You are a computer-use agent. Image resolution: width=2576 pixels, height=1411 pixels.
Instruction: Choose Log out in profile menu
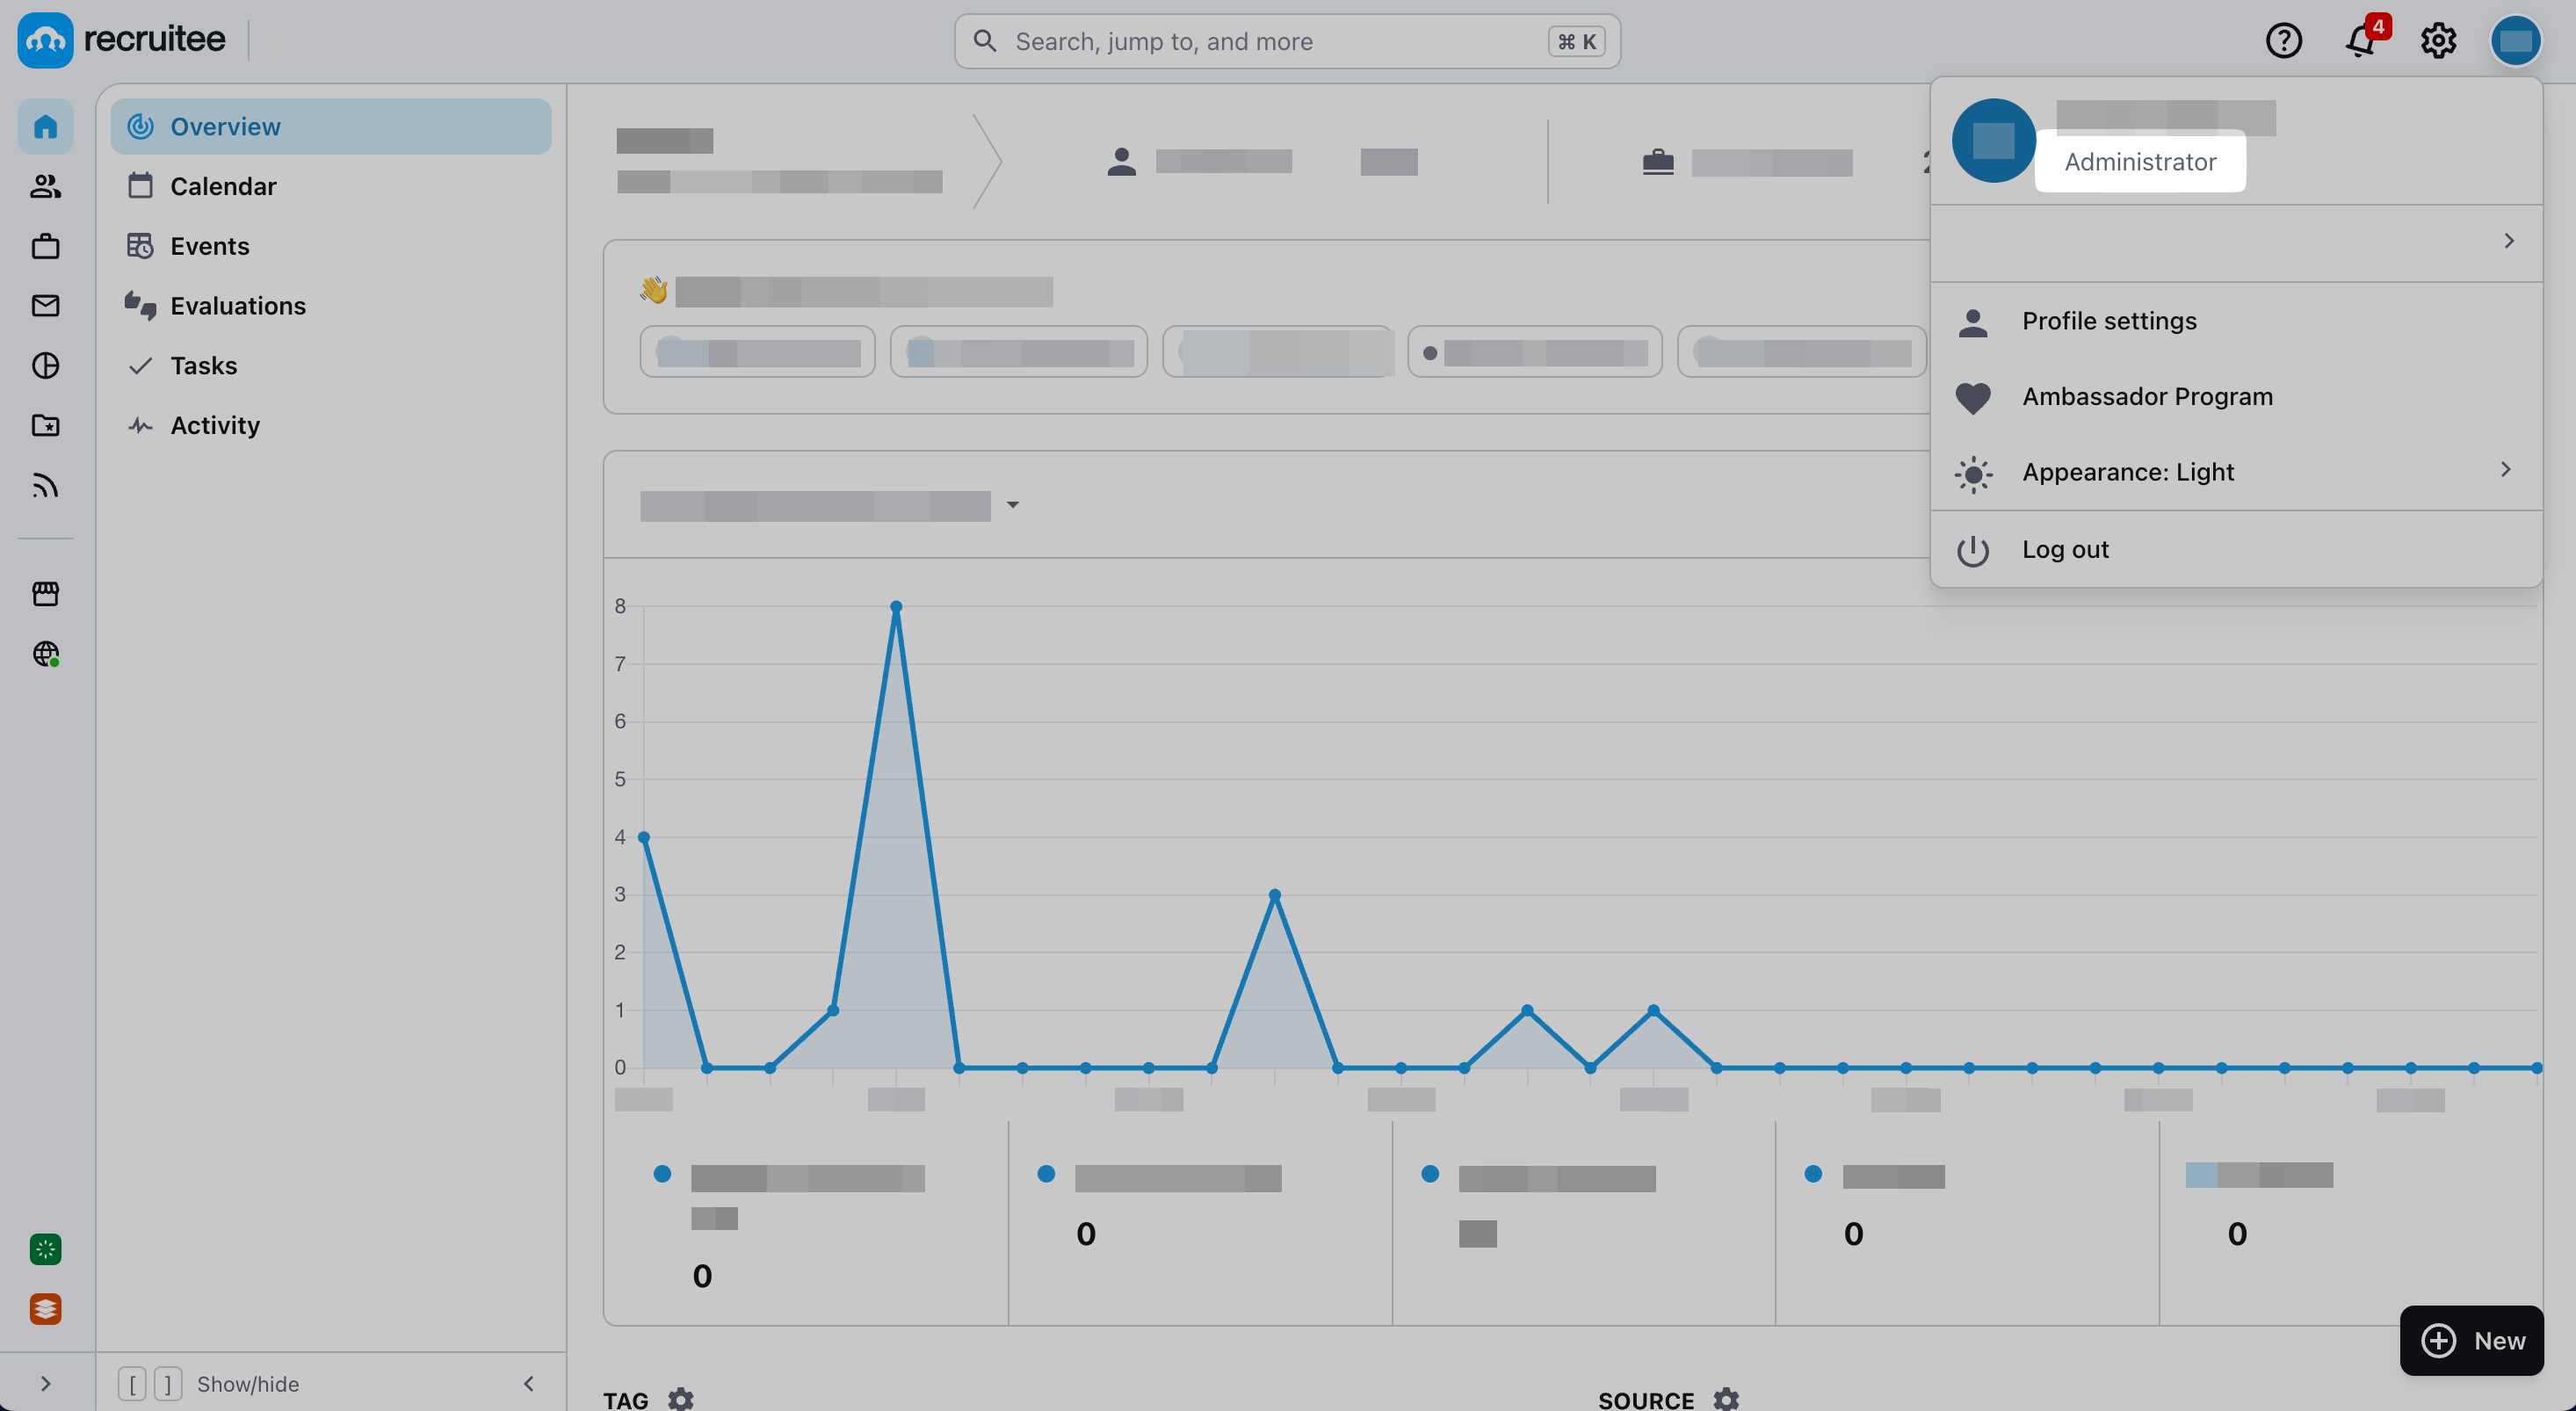(2064, 549)
